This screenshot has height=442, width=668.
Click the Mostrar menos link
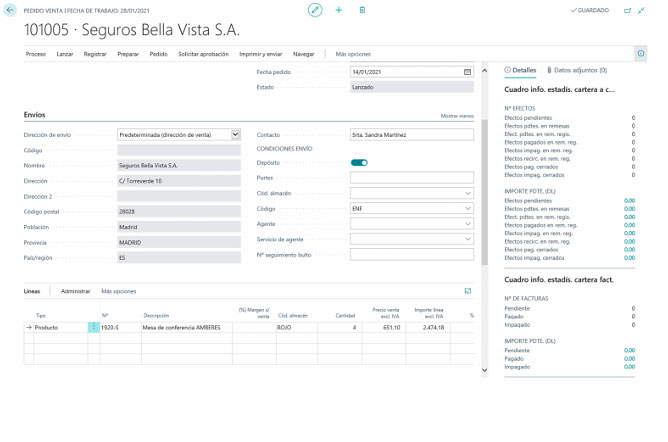pos(457,116)
